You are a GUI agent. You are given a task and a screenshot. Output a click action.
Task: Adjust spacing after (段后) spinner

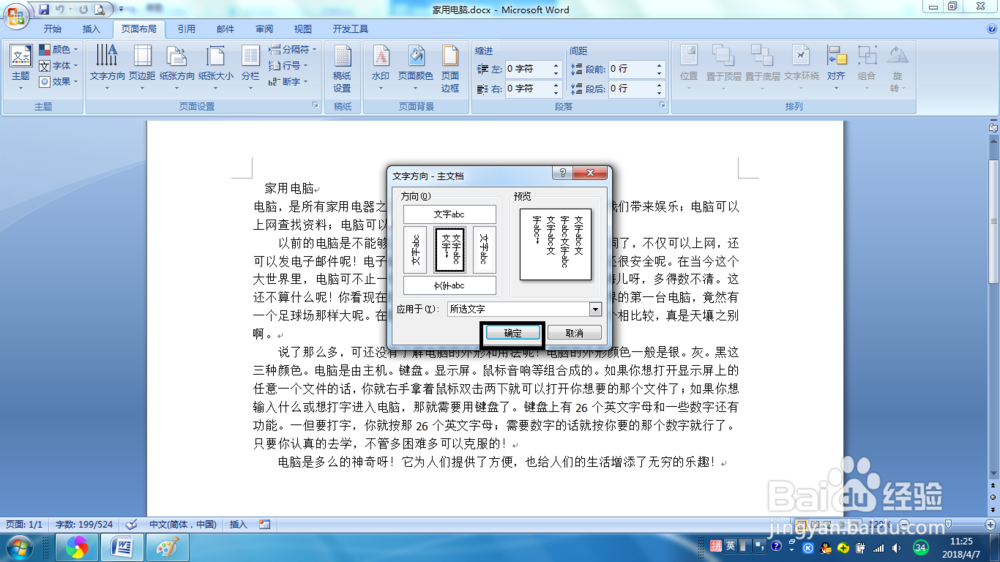659,89
